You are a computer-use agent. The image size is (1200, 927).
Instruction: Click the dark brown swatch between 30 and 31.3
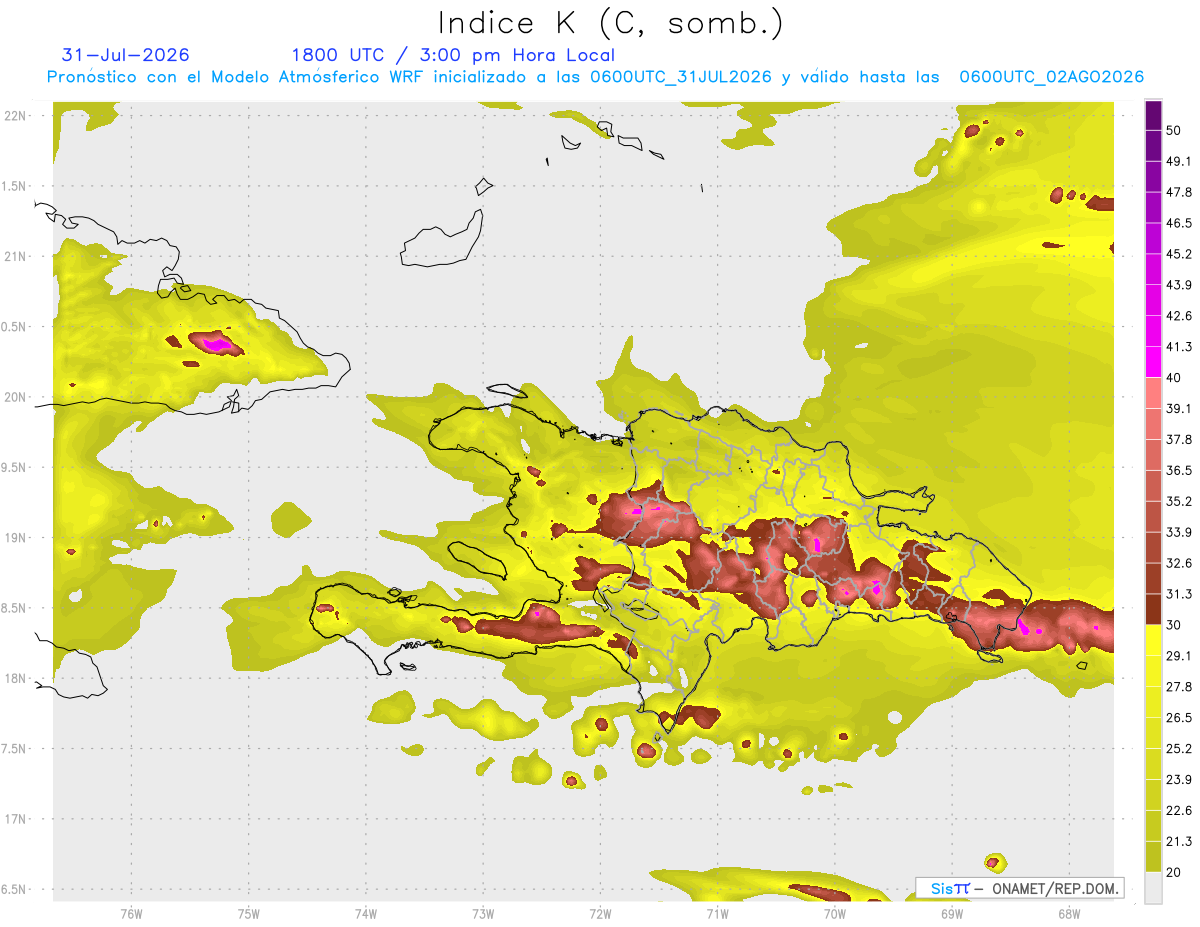point(1153,609)
